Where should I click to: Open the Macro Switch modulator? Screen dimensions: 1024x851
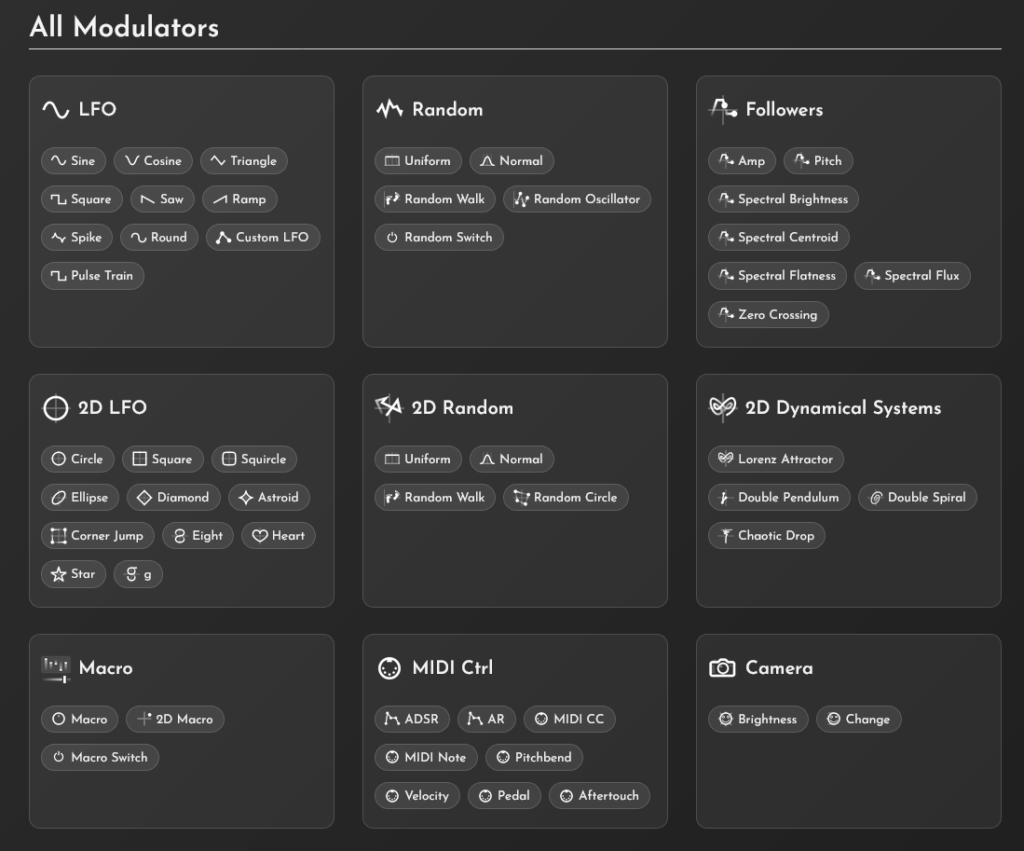99,758
